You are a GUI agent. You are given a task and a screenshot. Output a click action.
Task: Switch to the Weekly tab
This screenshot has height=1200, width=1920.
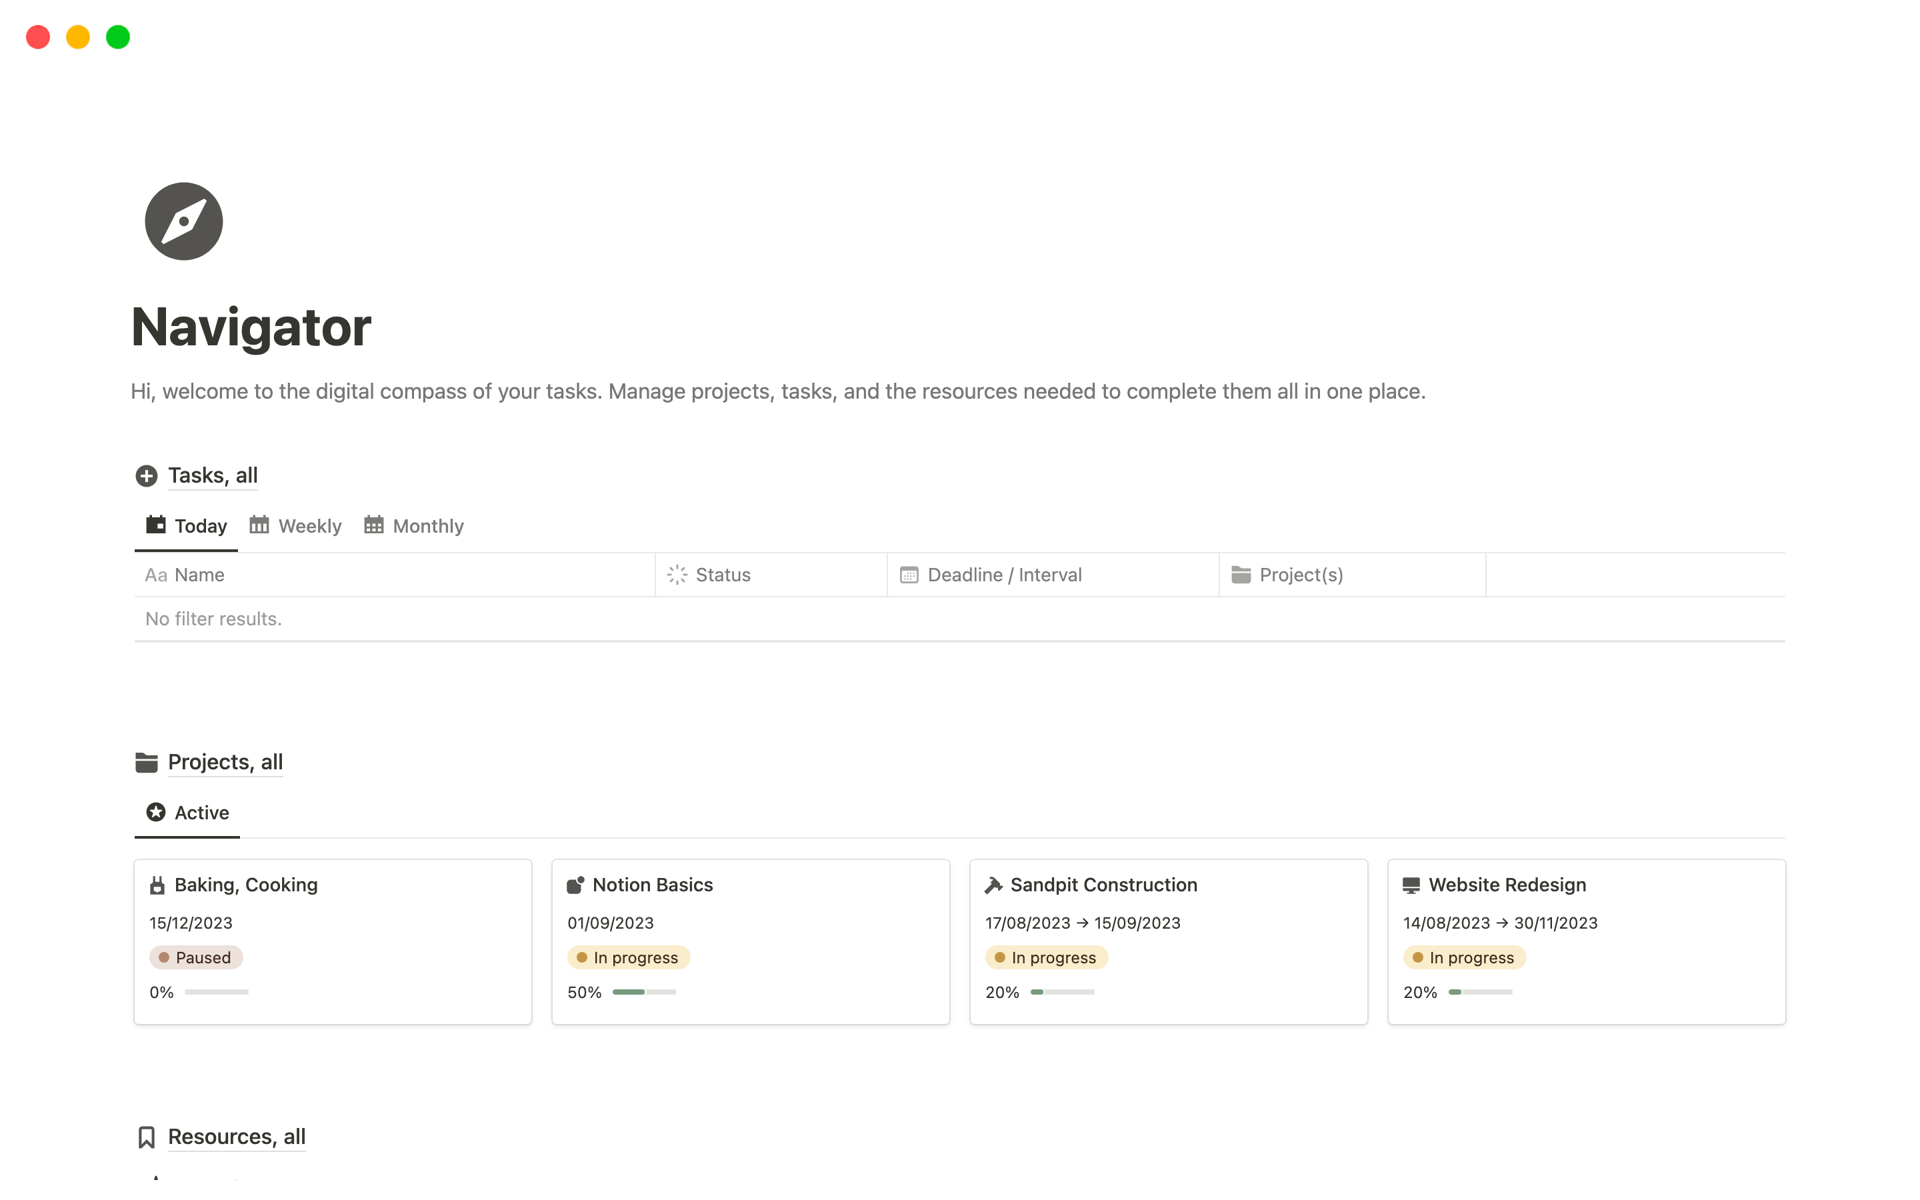click(310, 525)
